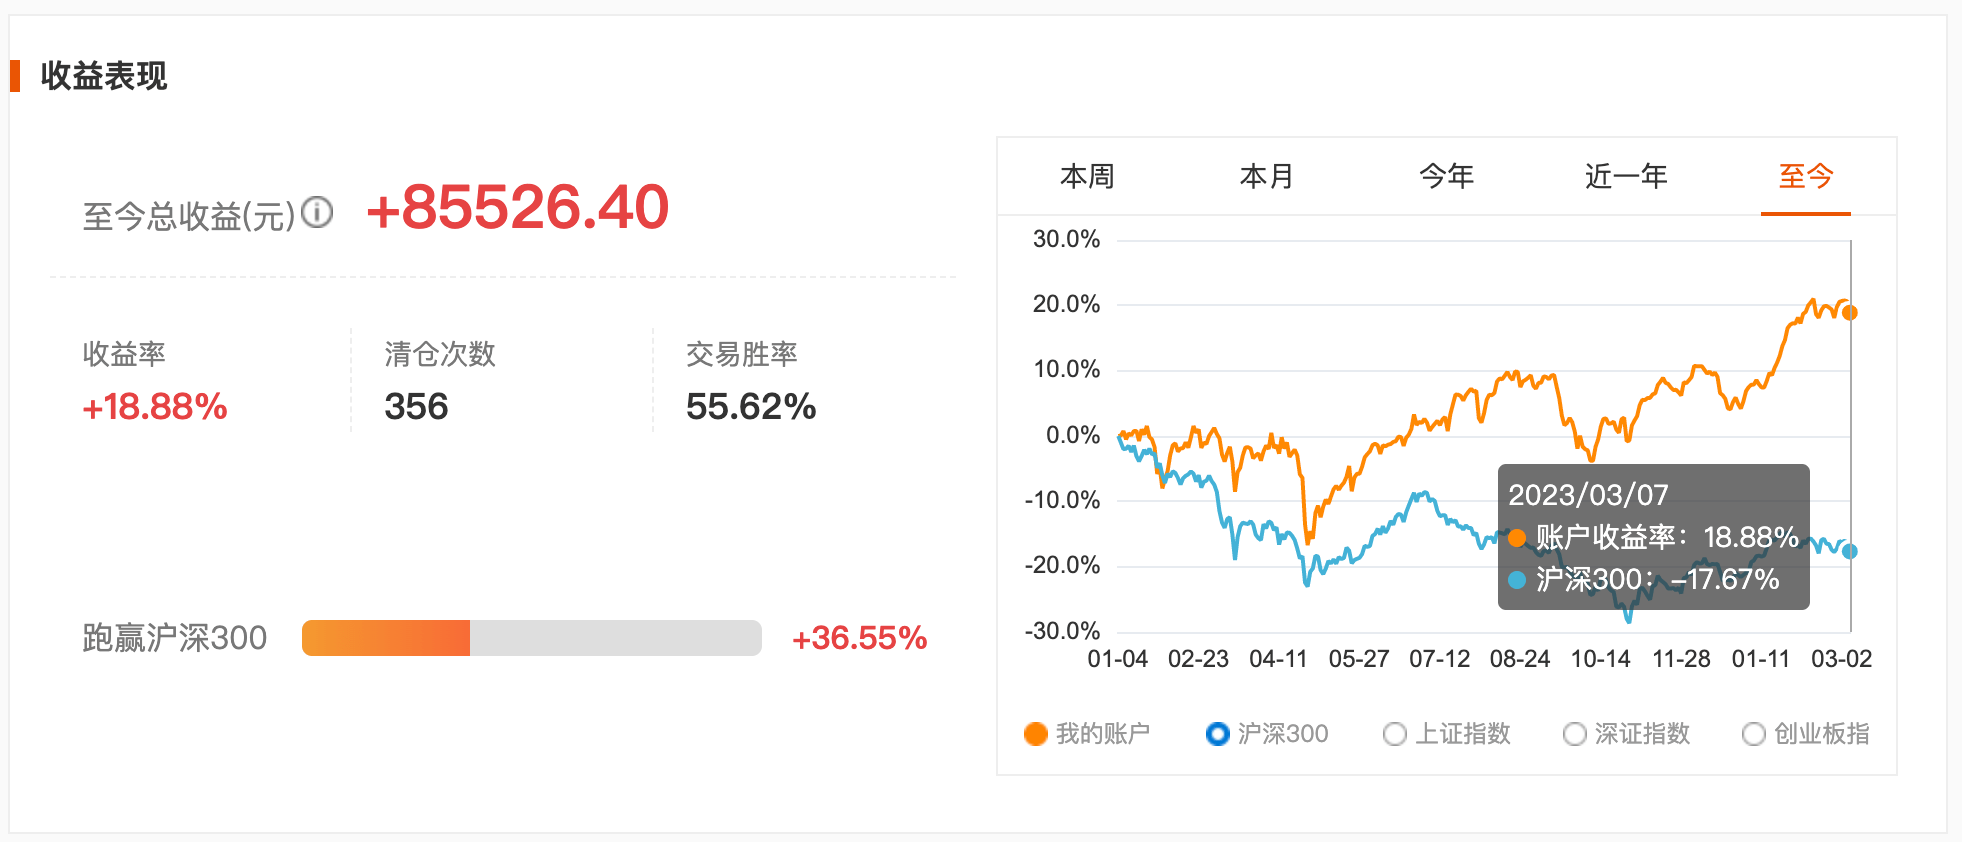Image resolution: width=1962 pixels, height=842 pixels.
Task: Switch to the 本月 tab
Action: point(1267,177)
